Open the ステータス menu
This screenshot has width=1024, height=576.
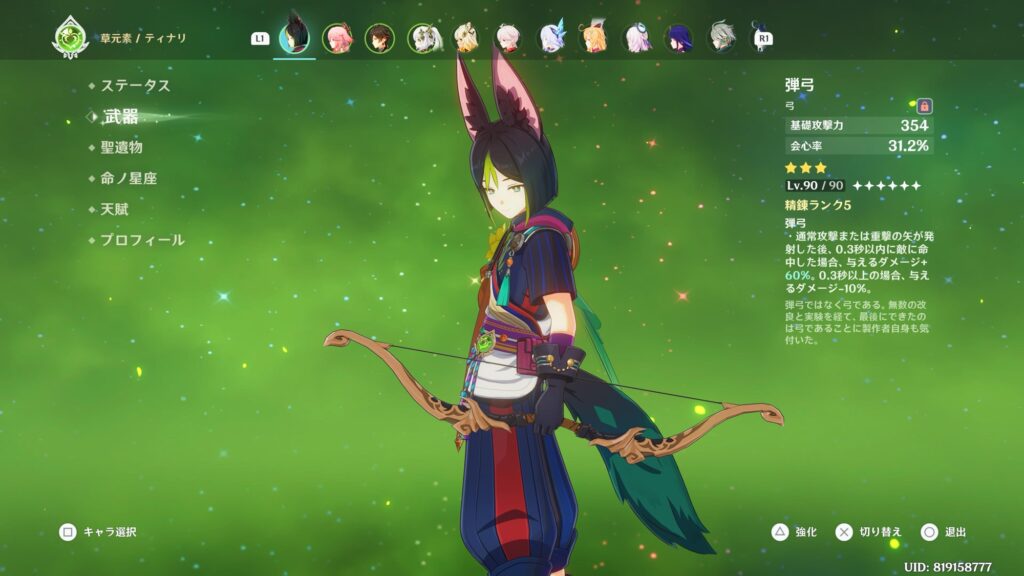click(135, 86)
